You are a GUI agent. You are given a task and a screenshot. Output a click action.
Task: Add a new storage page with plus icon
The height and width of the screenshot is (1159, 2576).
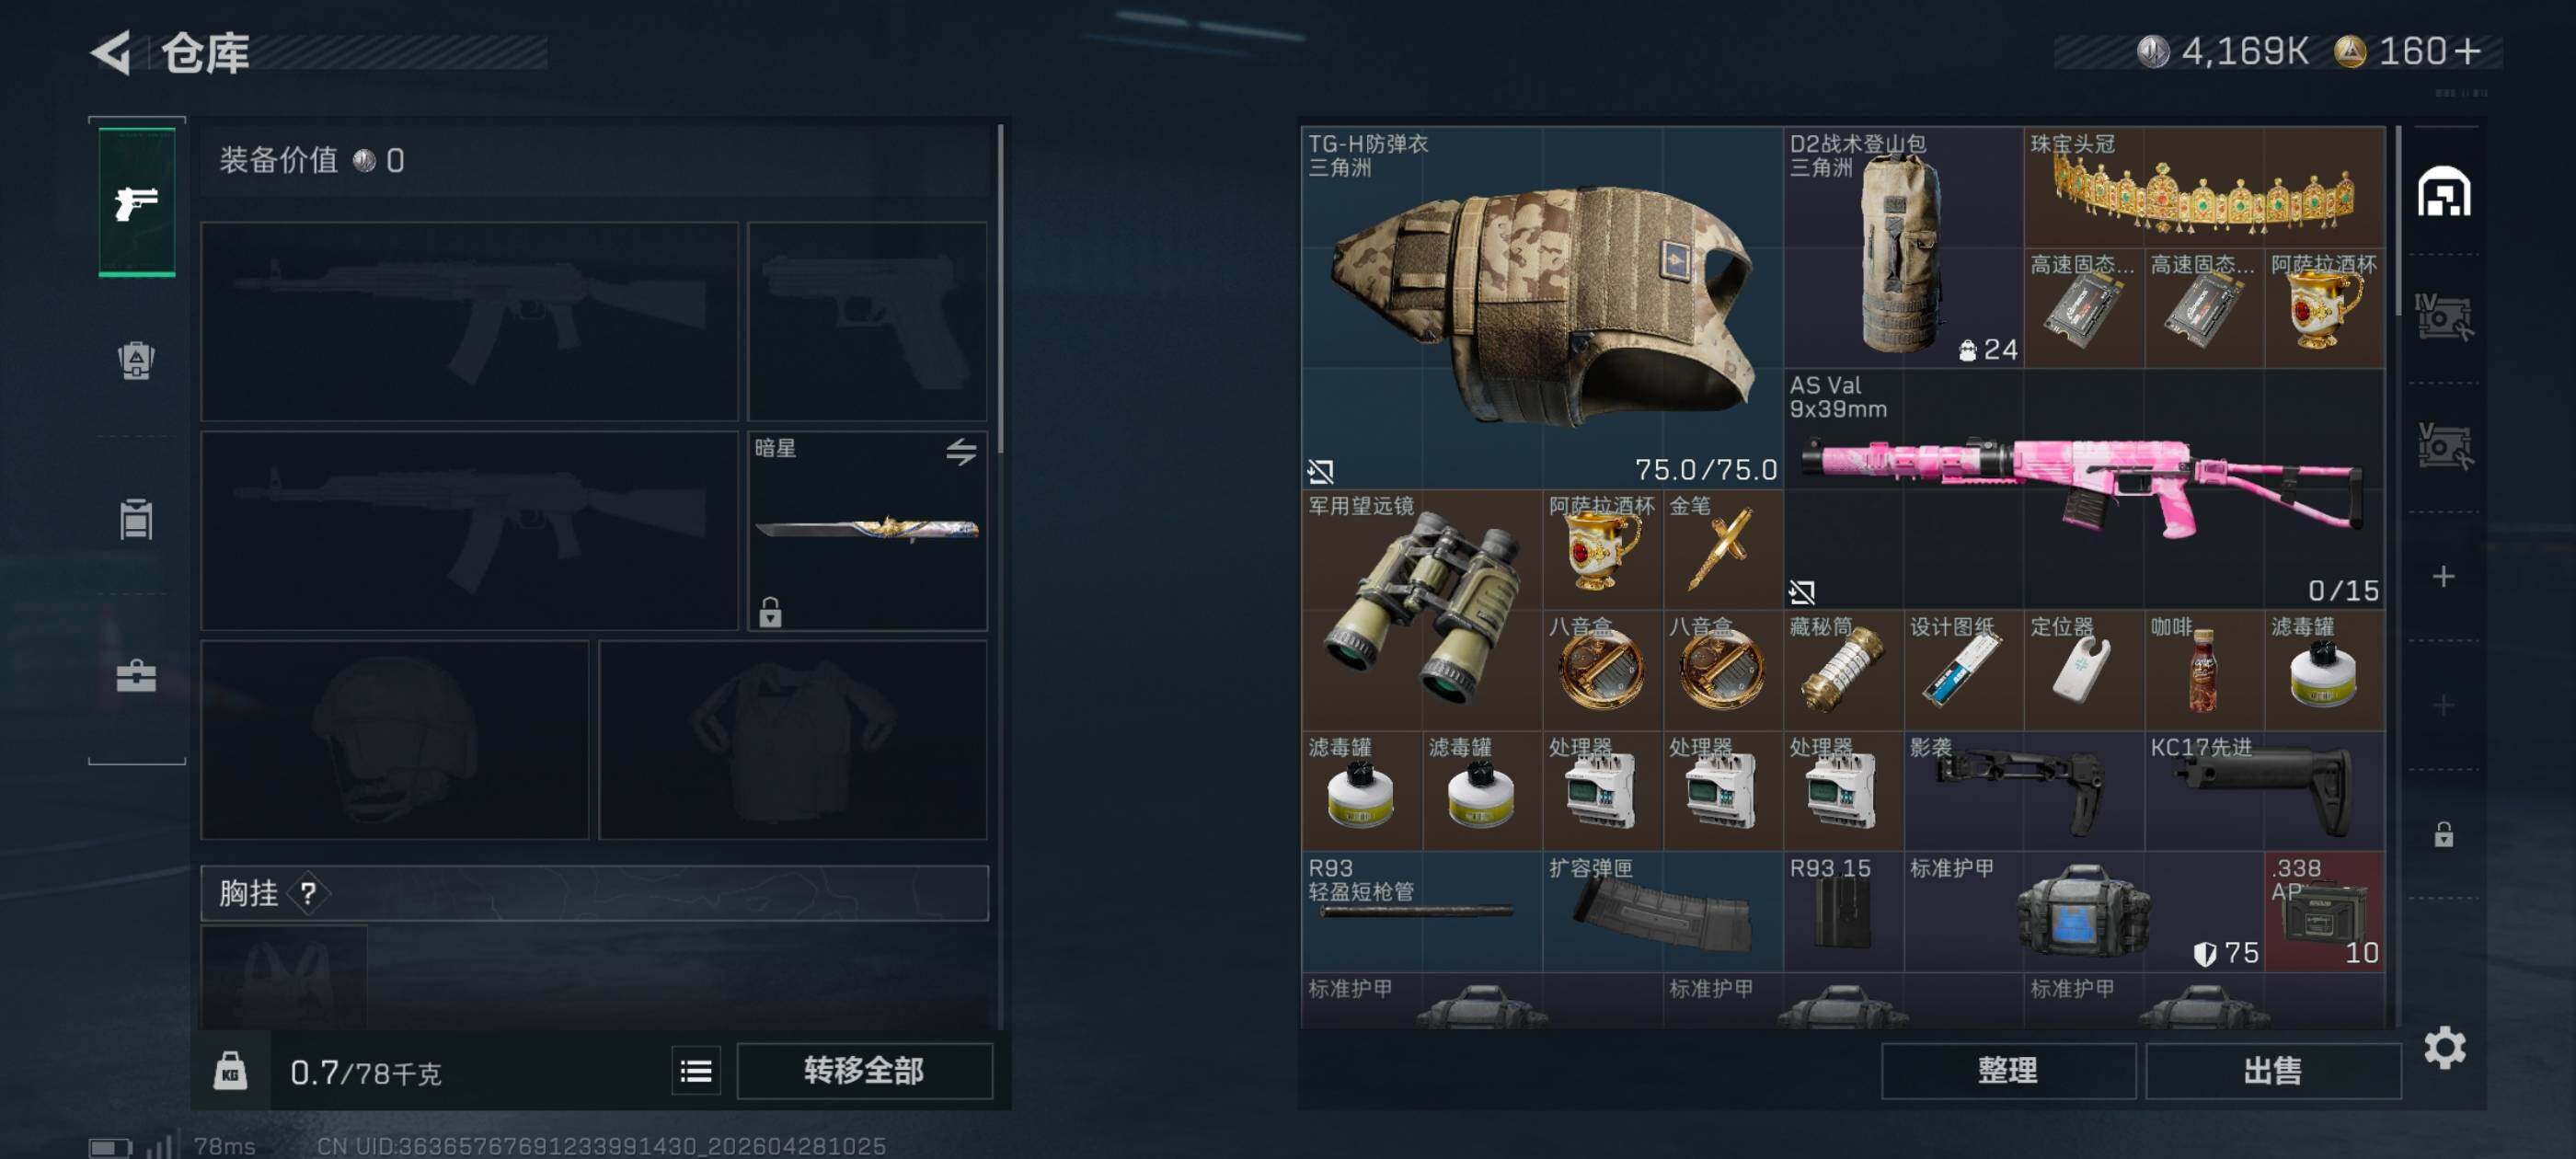tap(2443, 576)
